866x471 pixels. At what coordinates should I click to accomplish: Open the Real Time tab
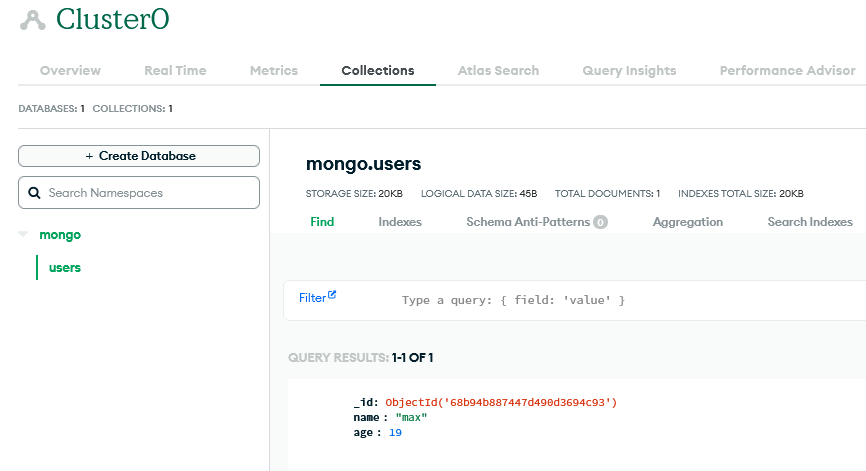[175, 71]
